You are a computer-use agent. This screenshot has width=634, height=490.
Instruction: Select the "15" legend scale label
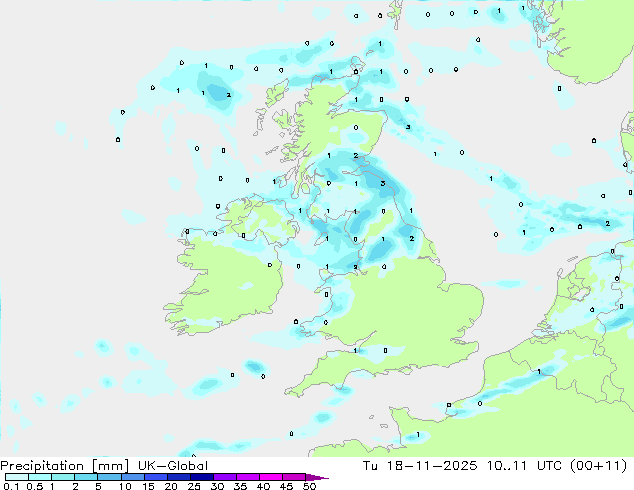pos(148,486)
